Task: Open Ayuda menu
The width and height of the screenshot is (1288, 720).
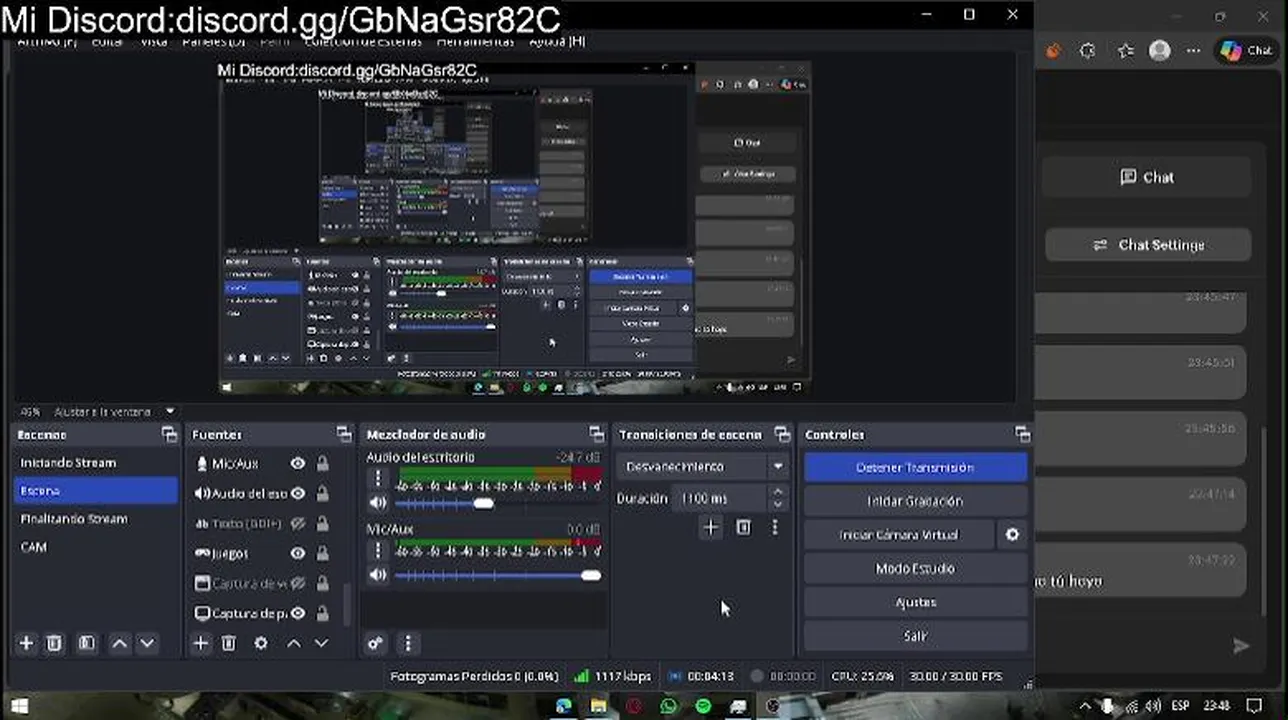Action: tap(556, 41)
